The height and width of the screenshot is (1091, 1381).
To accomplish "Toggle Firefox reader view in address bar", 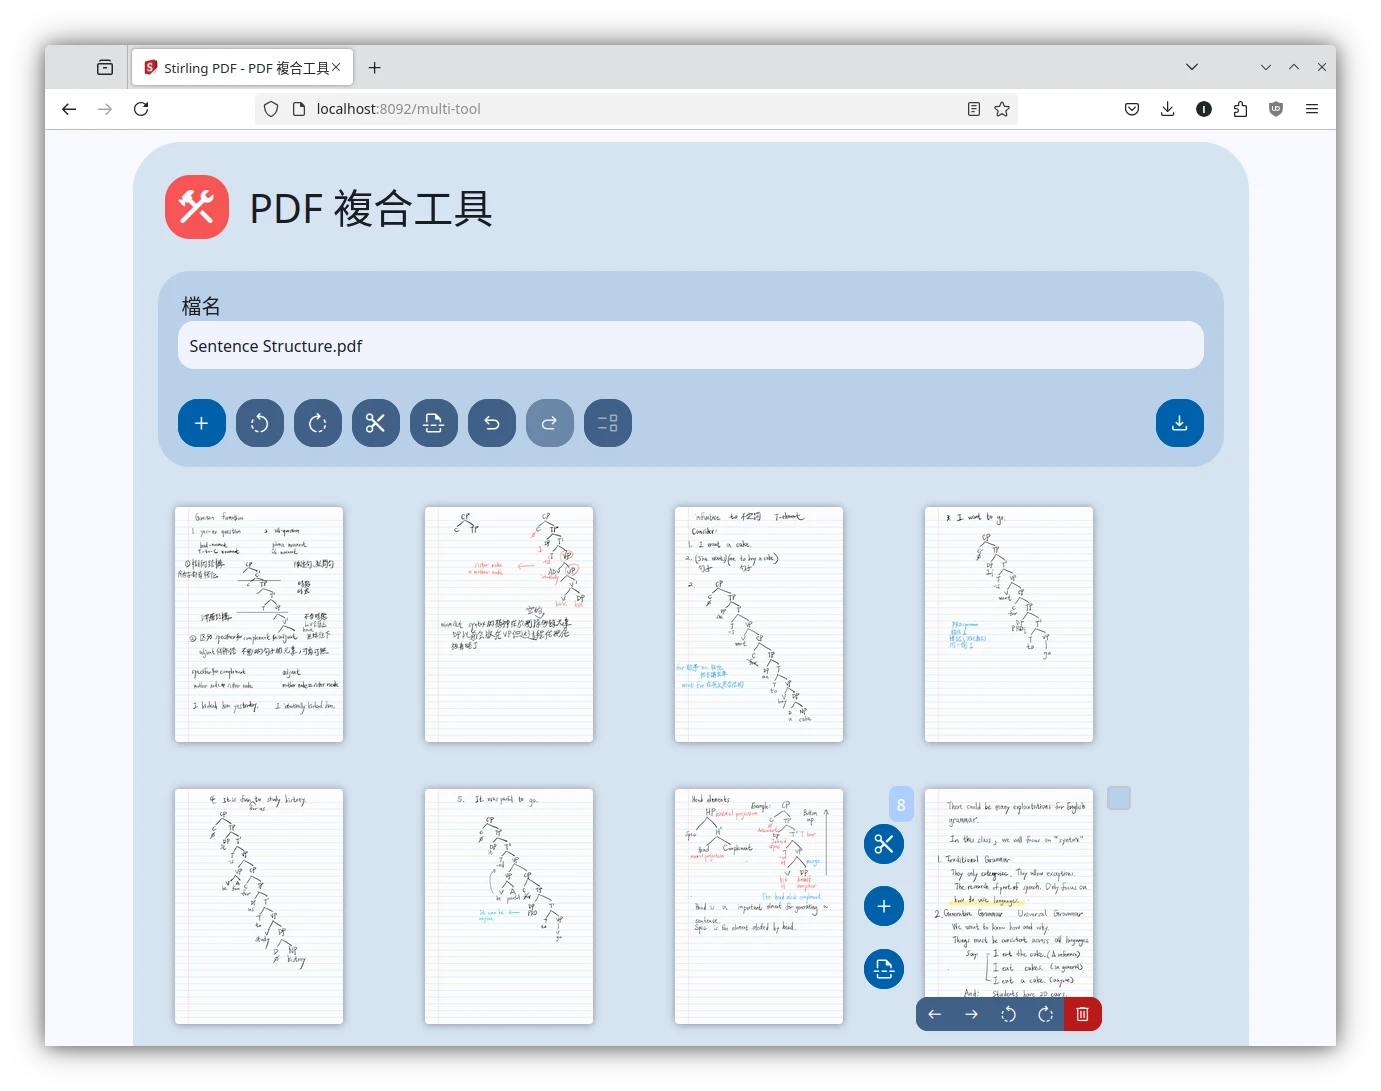I will [974, 109].
